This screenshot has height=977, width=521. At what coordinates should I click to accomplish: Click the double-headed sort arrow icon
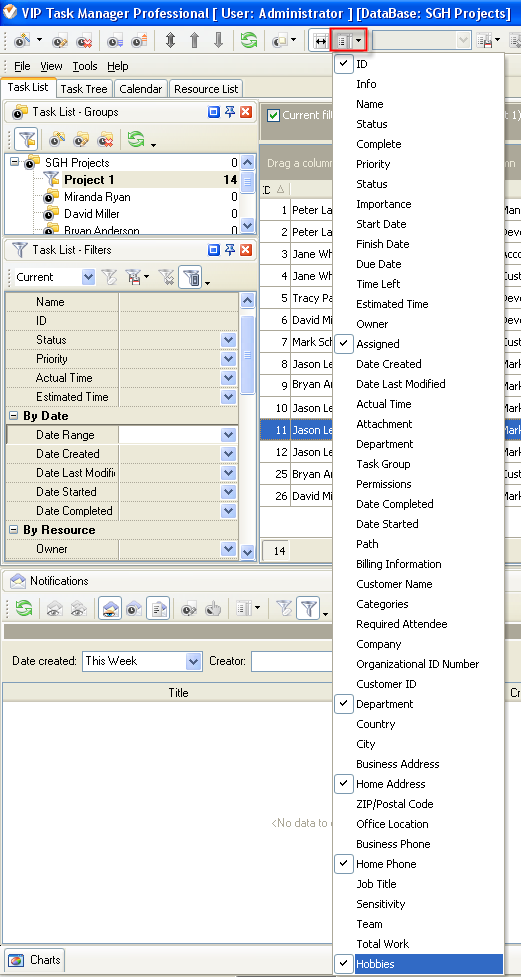click(x=170, y=41)
